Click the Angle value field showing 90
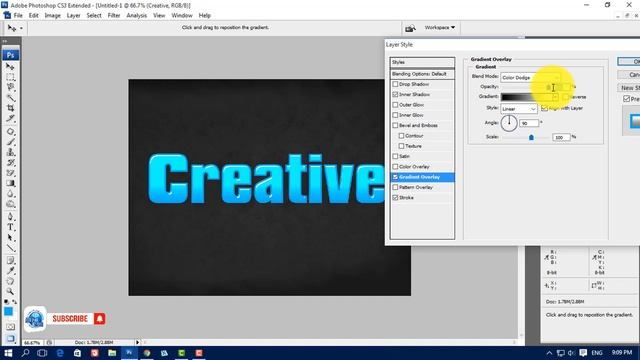The image size is (640, 360). [x=529, y=123]
